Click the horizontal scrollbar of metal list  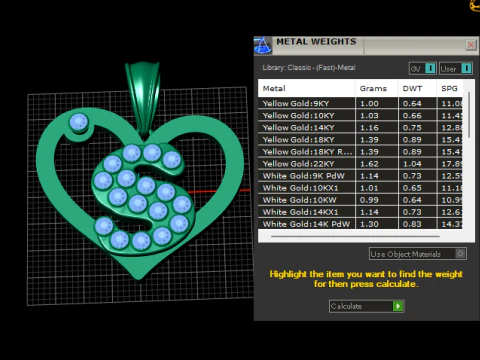(x=355, y=236)
